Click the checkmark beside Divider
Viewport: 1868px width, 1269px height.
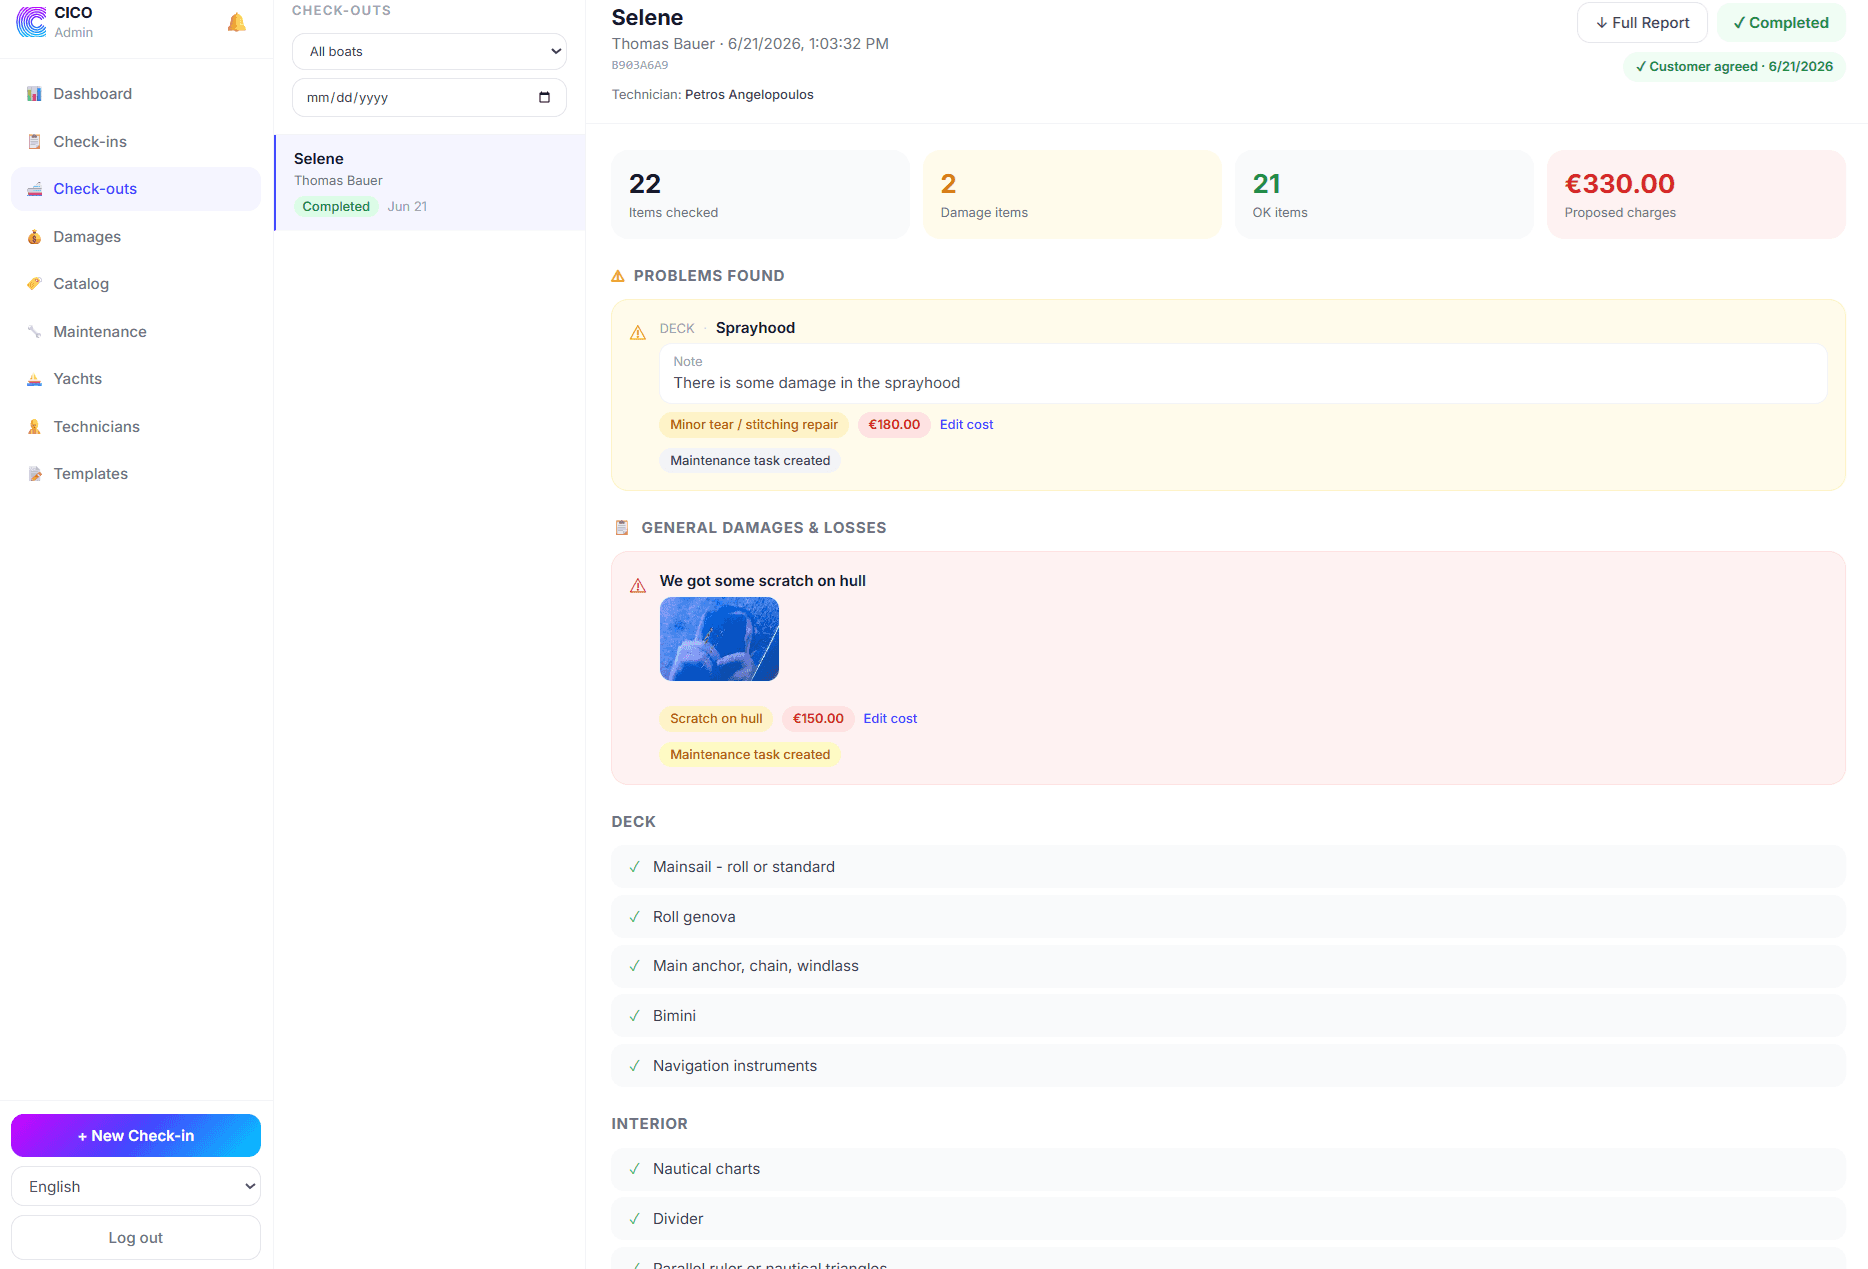634,1219
